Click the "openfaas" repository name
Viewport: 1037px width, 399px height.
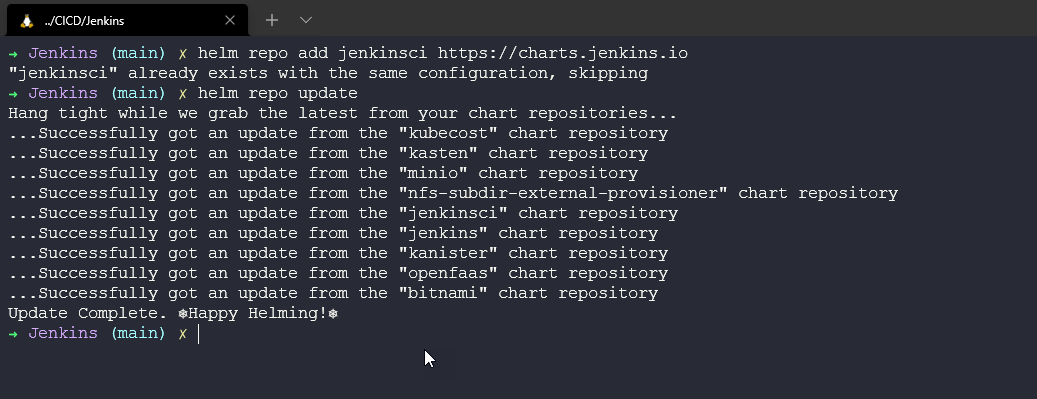click(448, 274)
